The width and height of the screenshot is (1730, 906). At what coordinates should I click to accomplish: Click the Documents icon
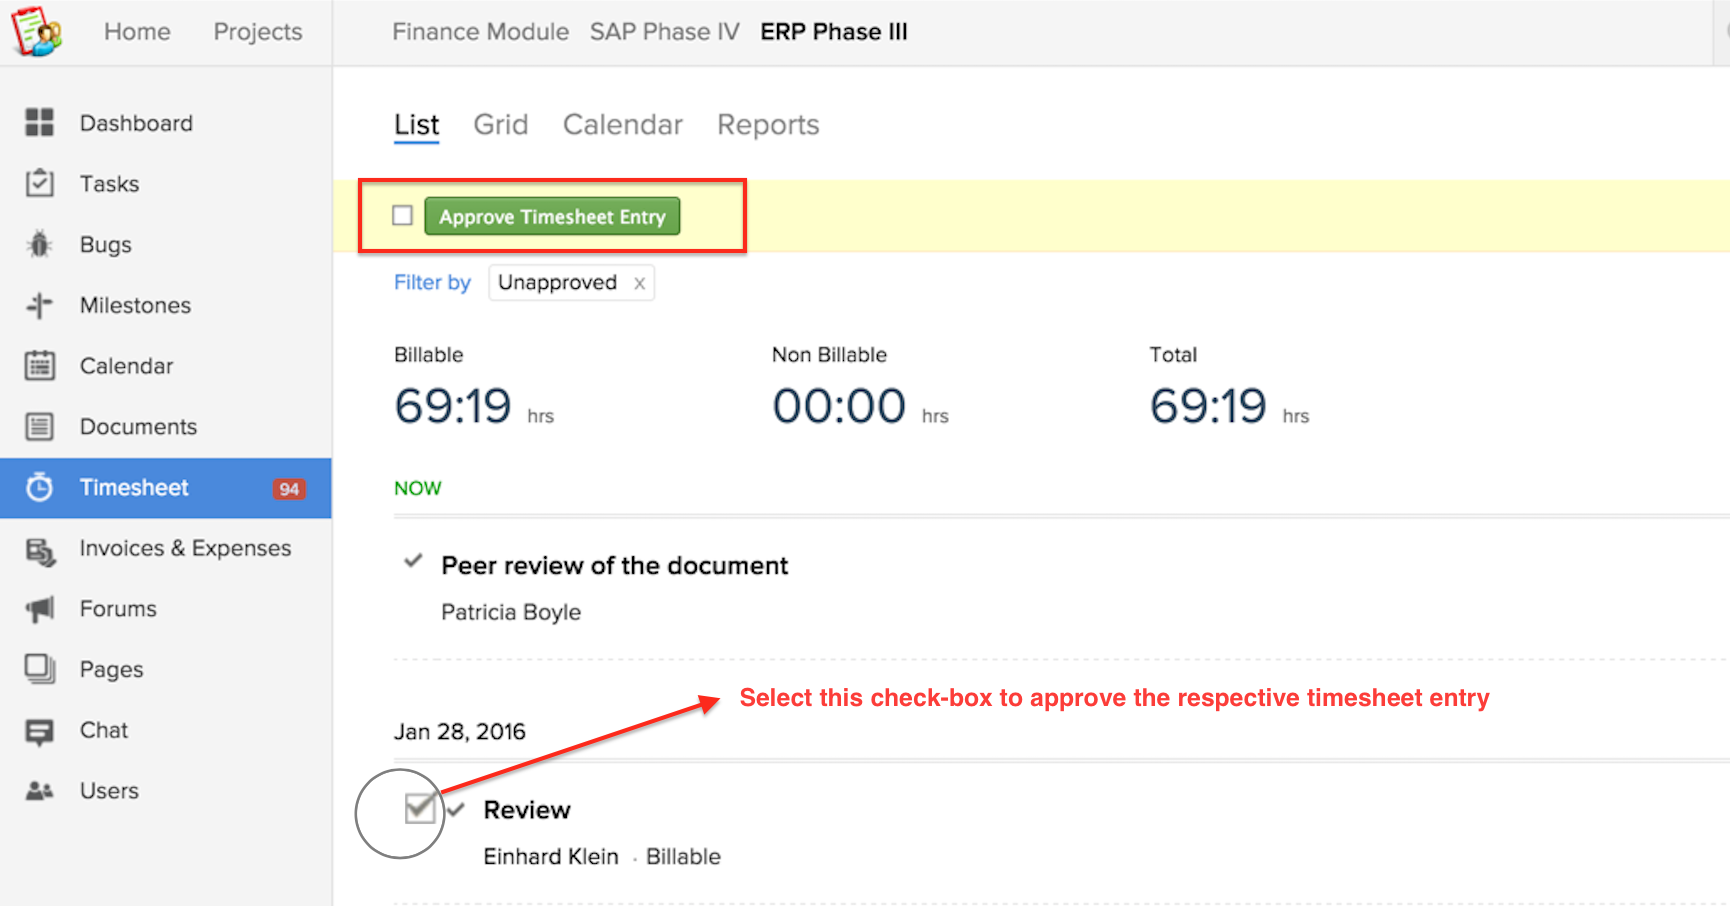40,427
